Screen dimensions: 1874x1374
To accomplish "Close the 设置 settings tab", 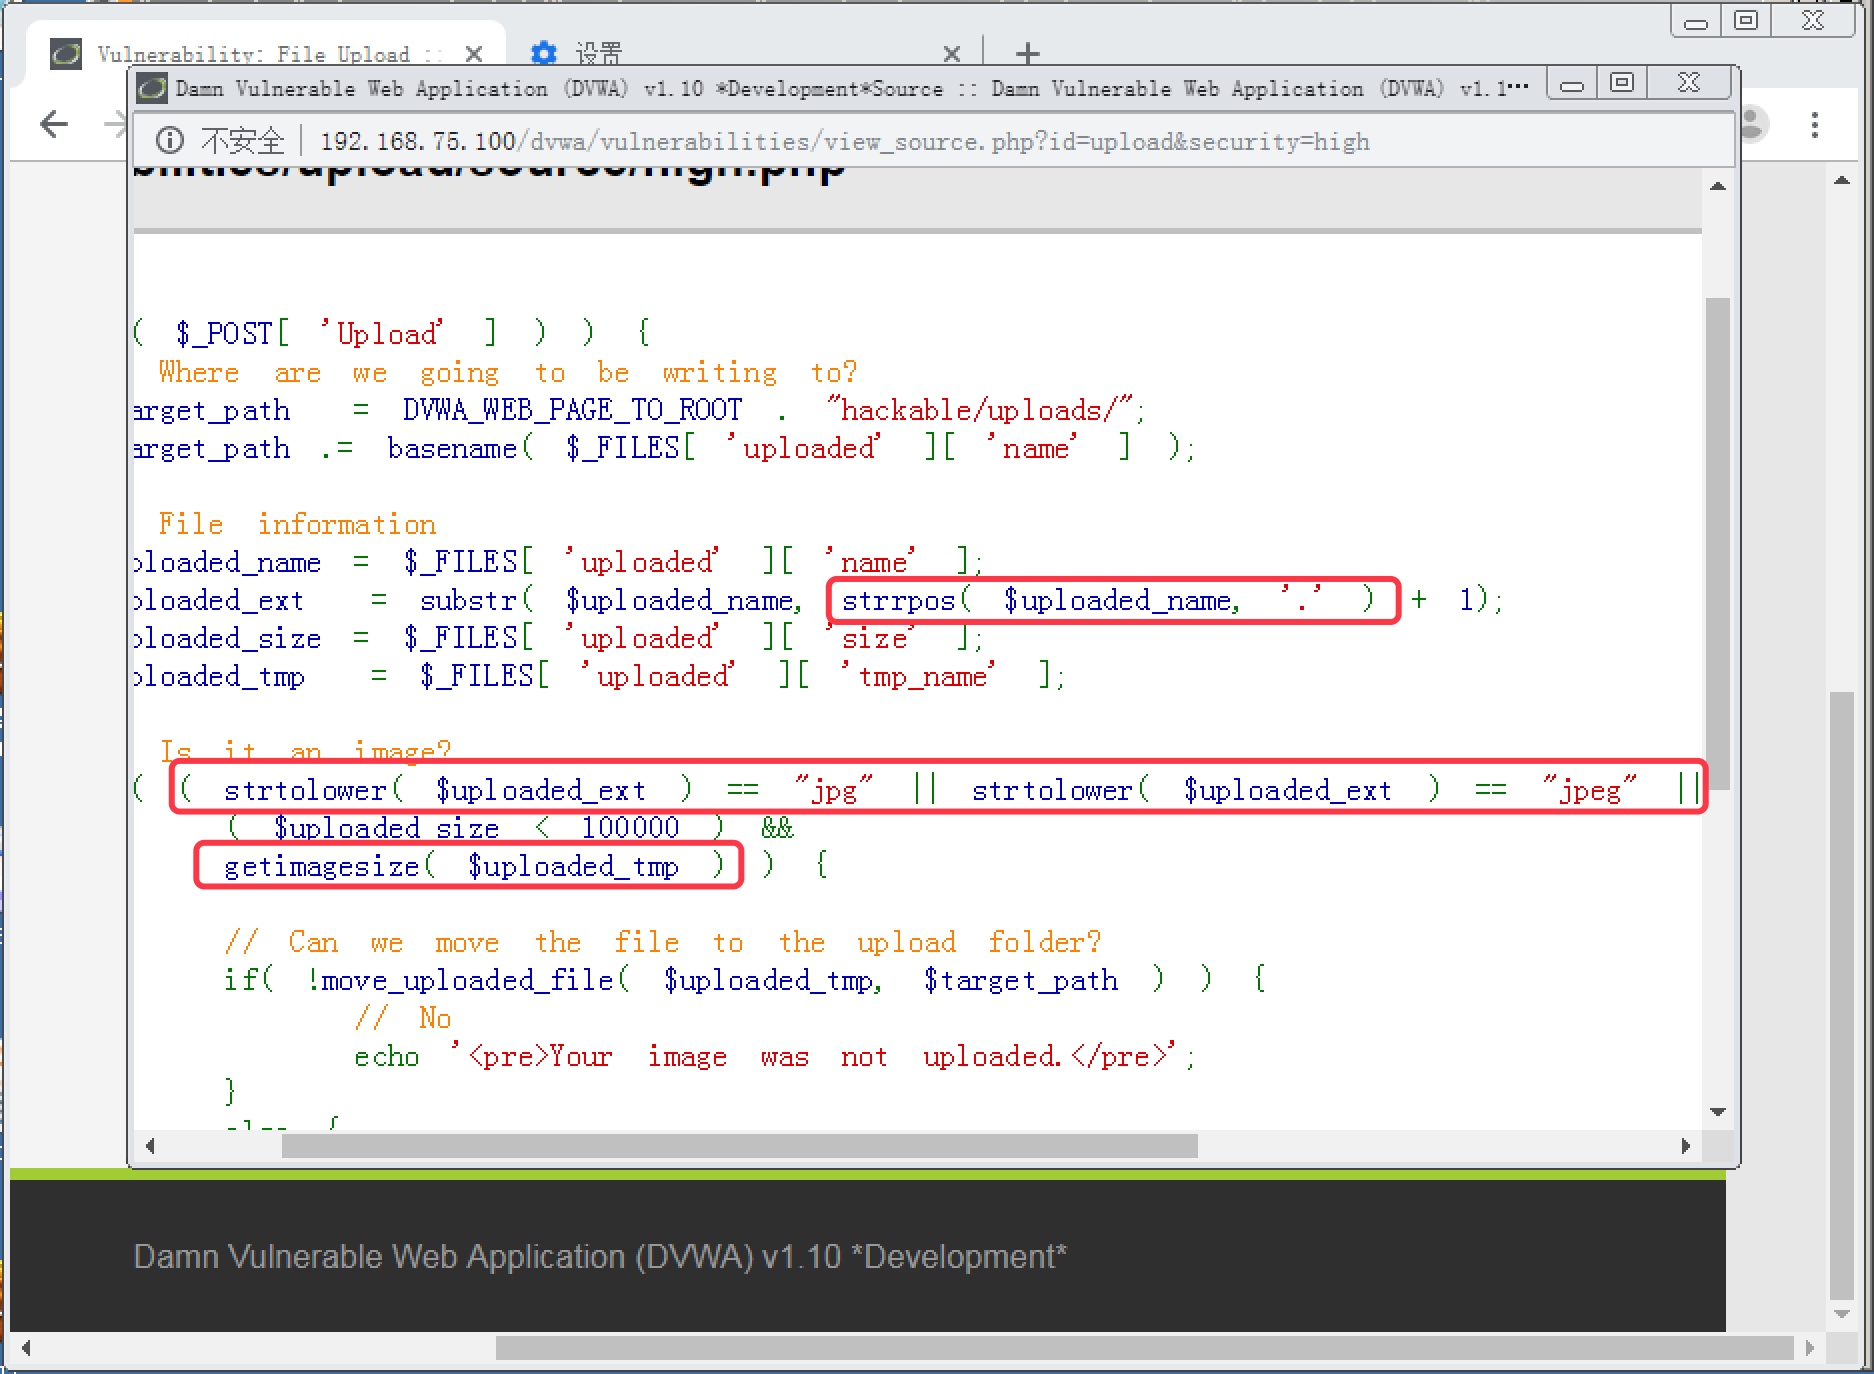I will tap(952, 53).
